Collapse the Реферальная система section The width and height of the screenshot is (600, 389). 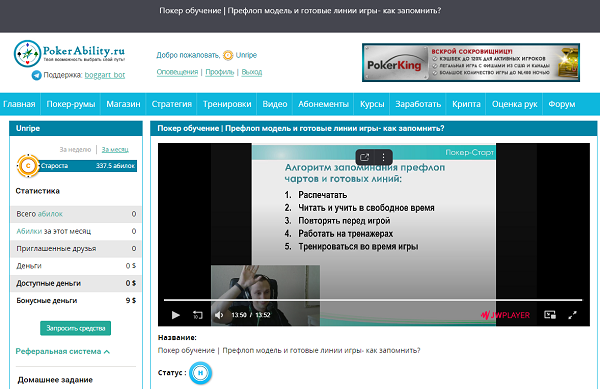[x=63, y=351]
